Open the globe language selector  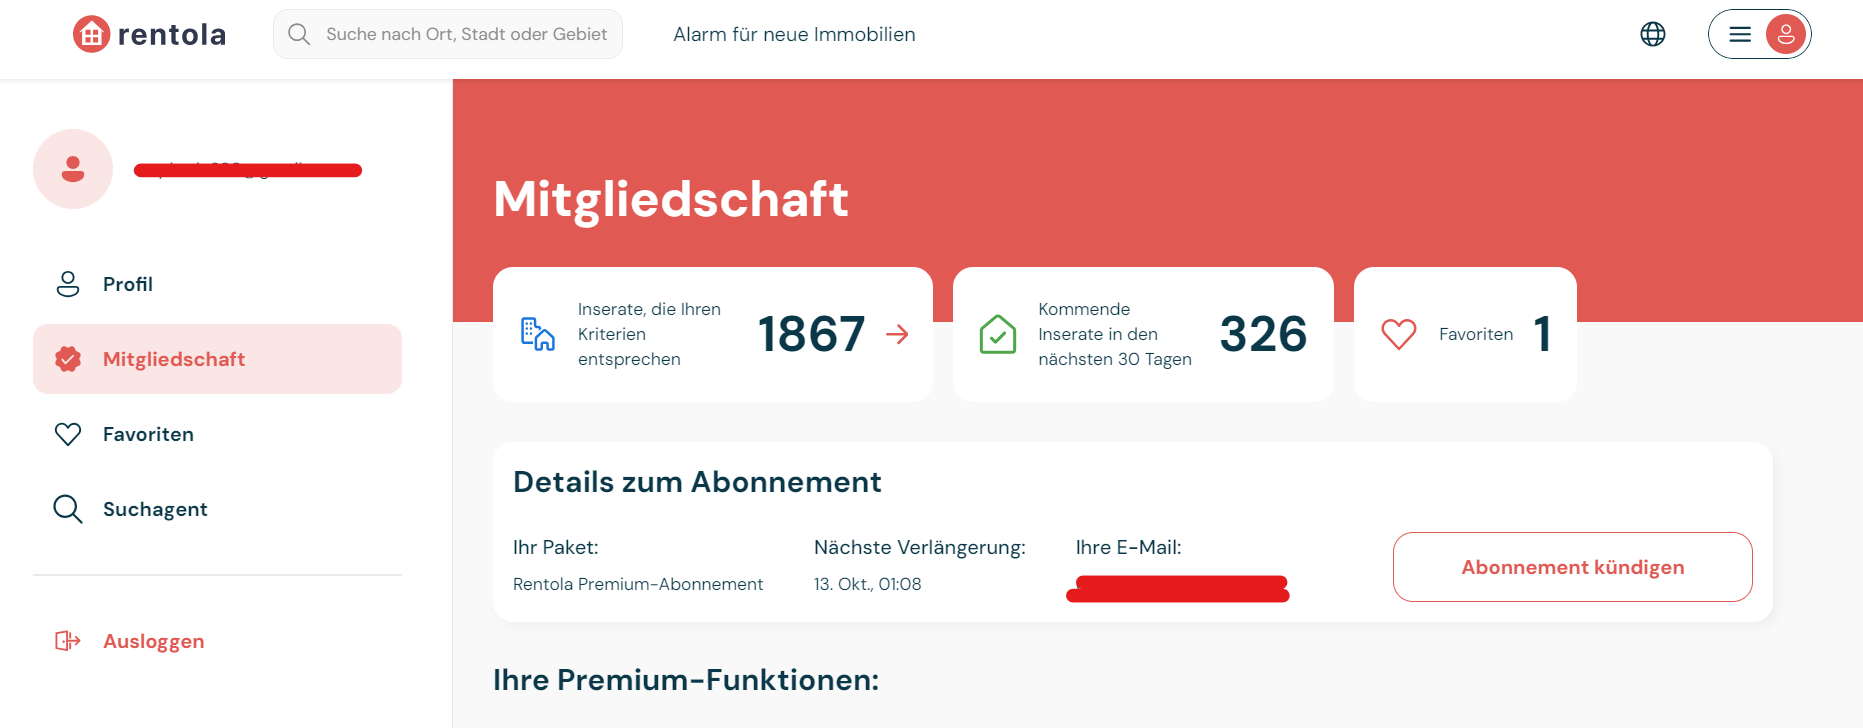pyautogui.click(x=1653, y=34)
